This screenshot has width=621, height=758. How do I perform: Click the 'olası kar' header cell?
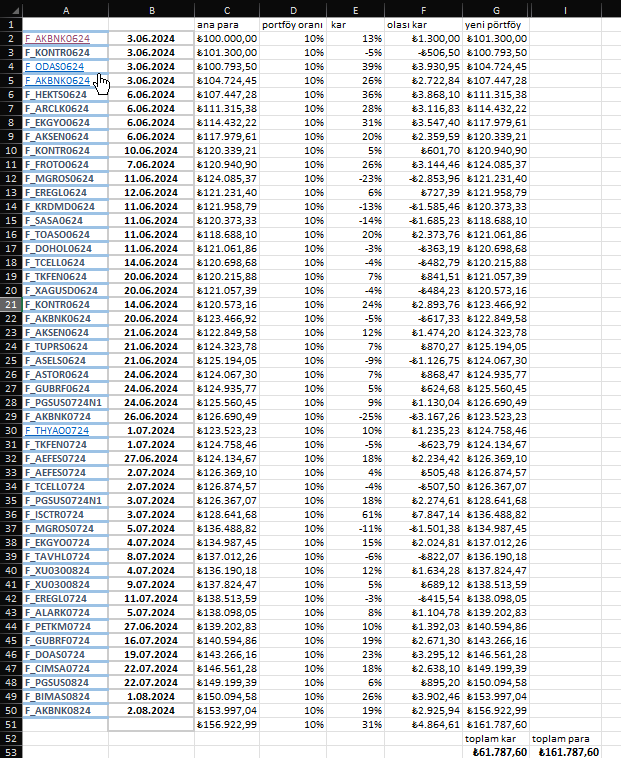pyautogui.click(x=423, y=25)
